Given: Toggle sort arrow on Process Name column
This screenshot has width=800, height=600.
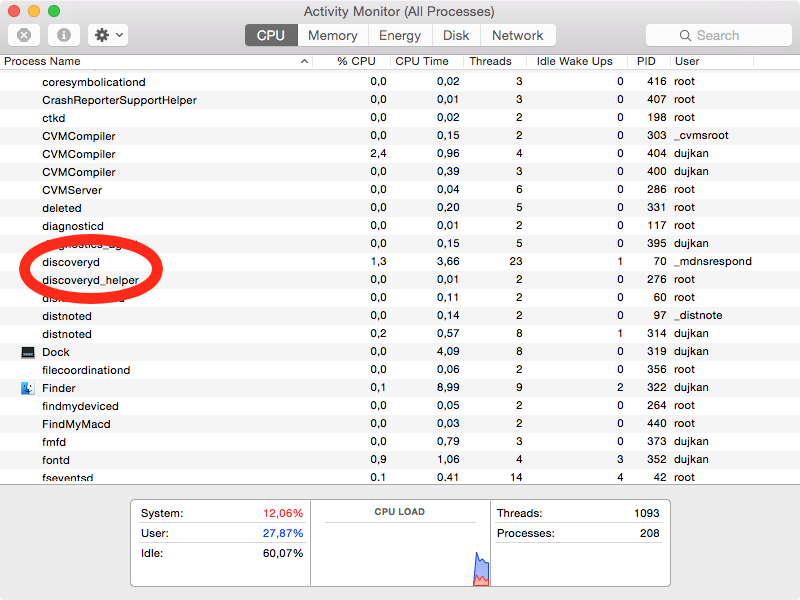Looking at the screenshot, I should click(x=304, y=61).
